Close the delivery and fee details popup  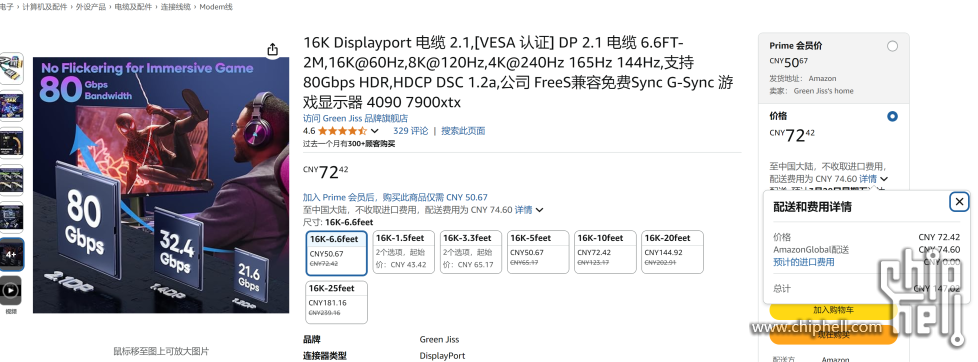tap(959, 202)
